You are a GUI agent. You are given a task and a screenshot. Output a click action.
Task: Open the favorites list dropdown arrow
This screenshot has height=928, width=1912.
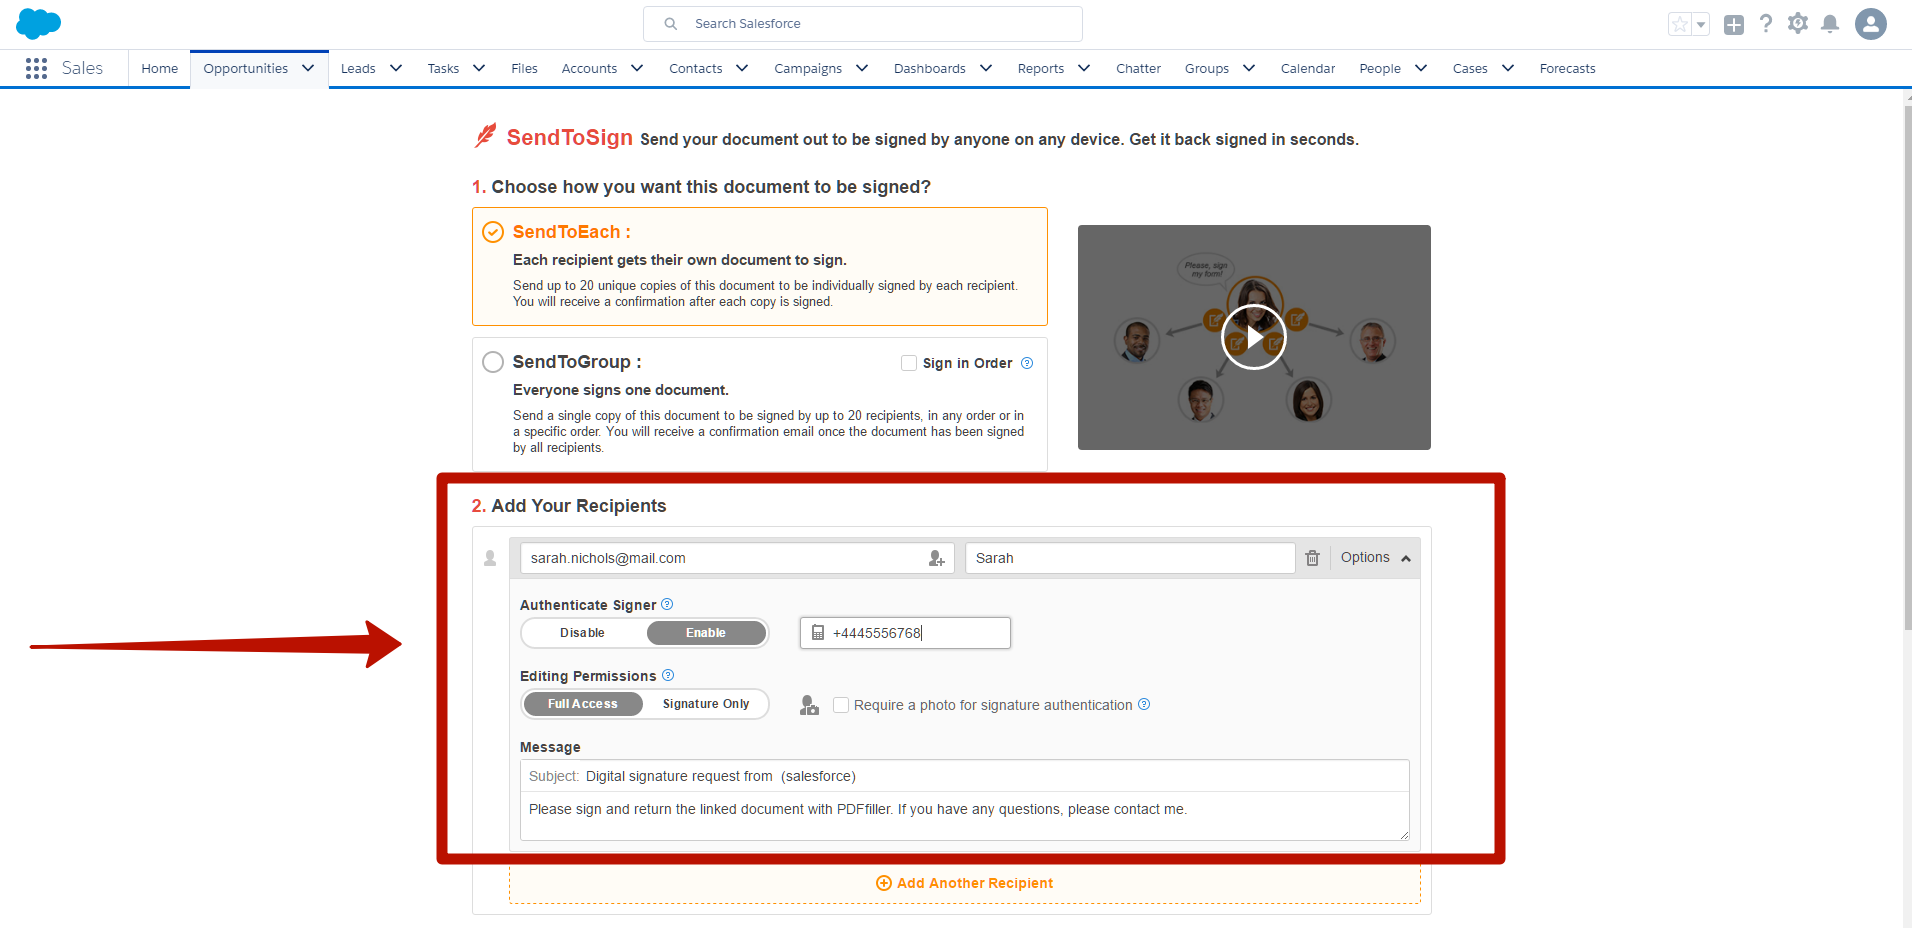coord(1701,24)
